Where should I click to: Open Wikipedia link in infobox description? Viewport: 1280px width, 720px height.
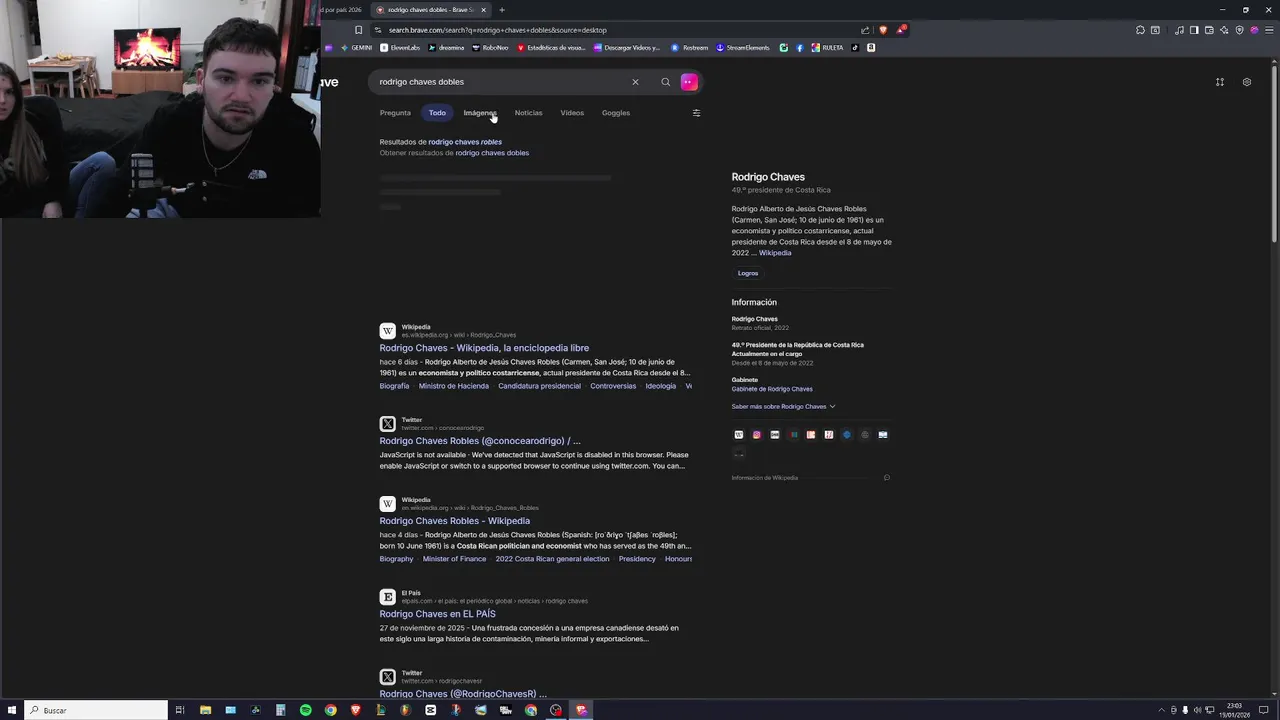[775, 253]
